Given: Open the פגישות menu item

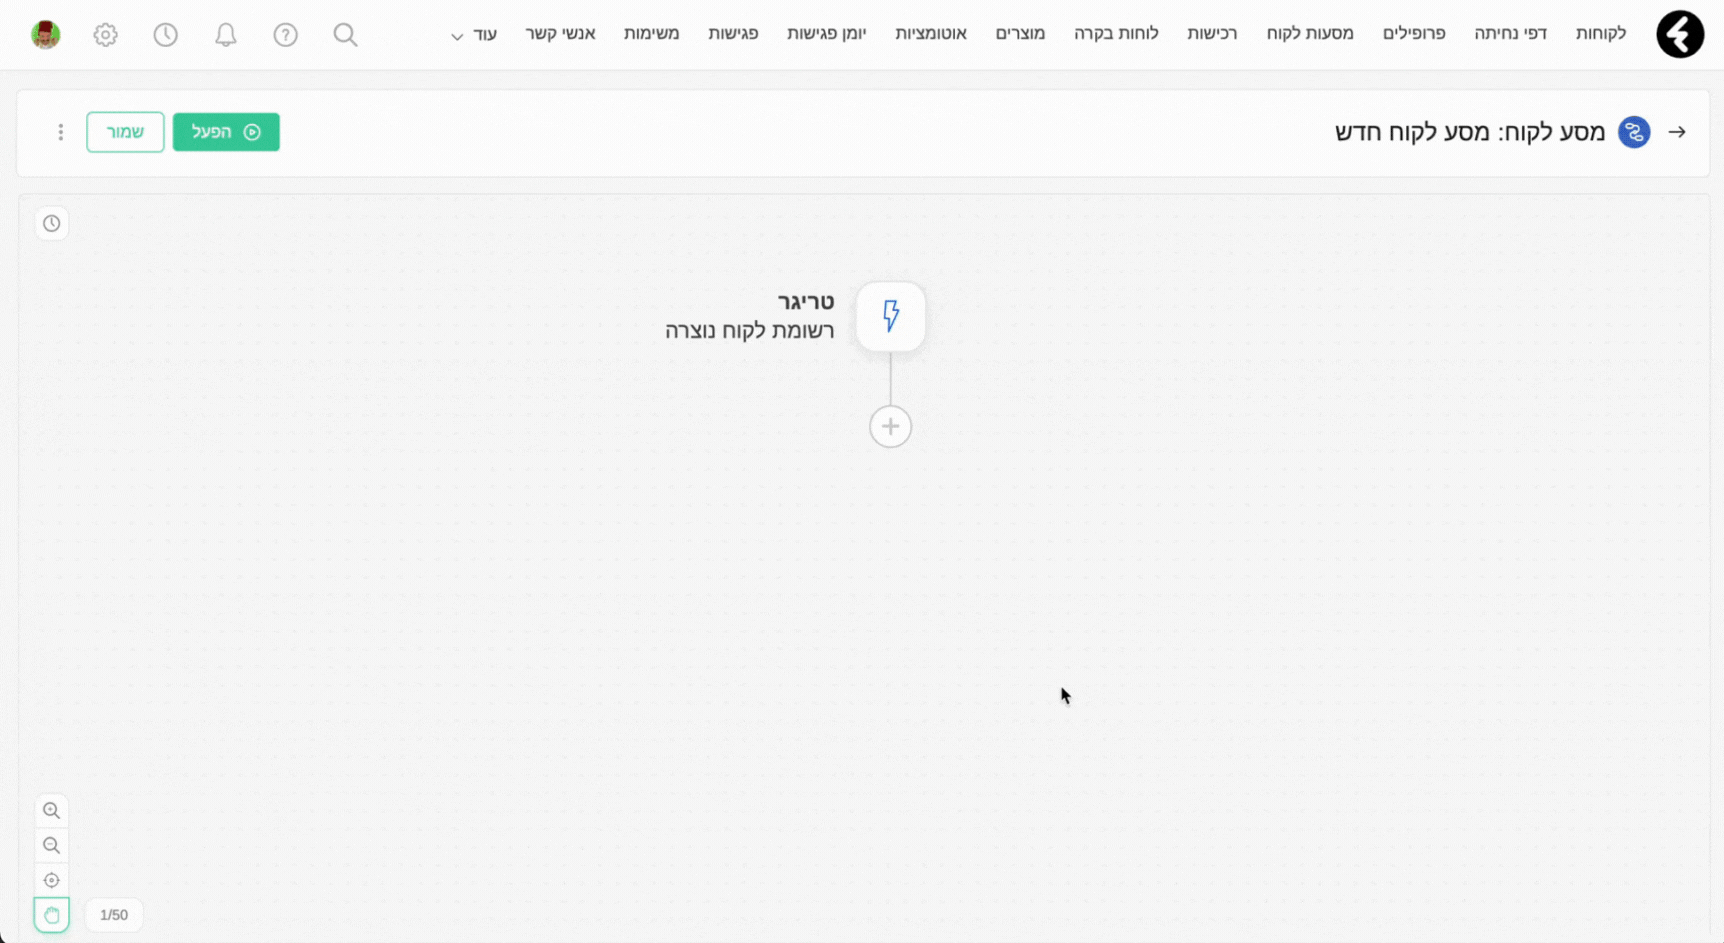Looking at the screenshot, I should click(x=733, y=34).
